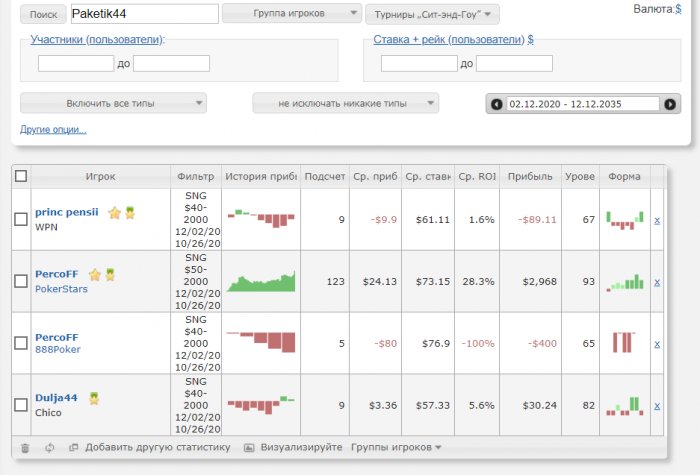The image size is (700, 475).
Task: Check the princ pensii row checkbox
Action: pyautogui.click(x=21, y=219)
